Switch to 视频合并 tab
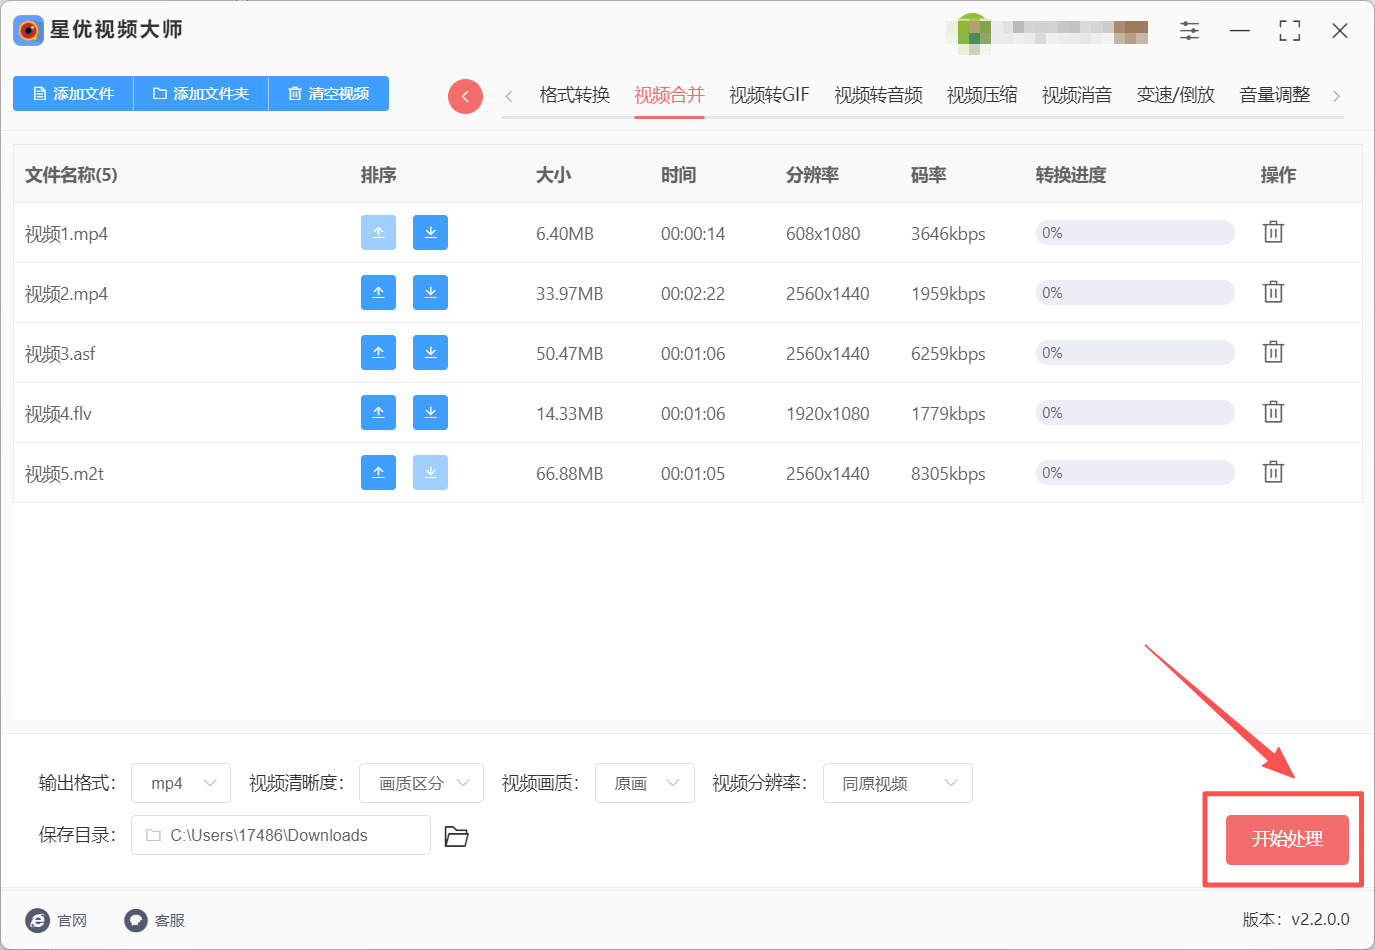1375x950 pixels. pos(669,95)
